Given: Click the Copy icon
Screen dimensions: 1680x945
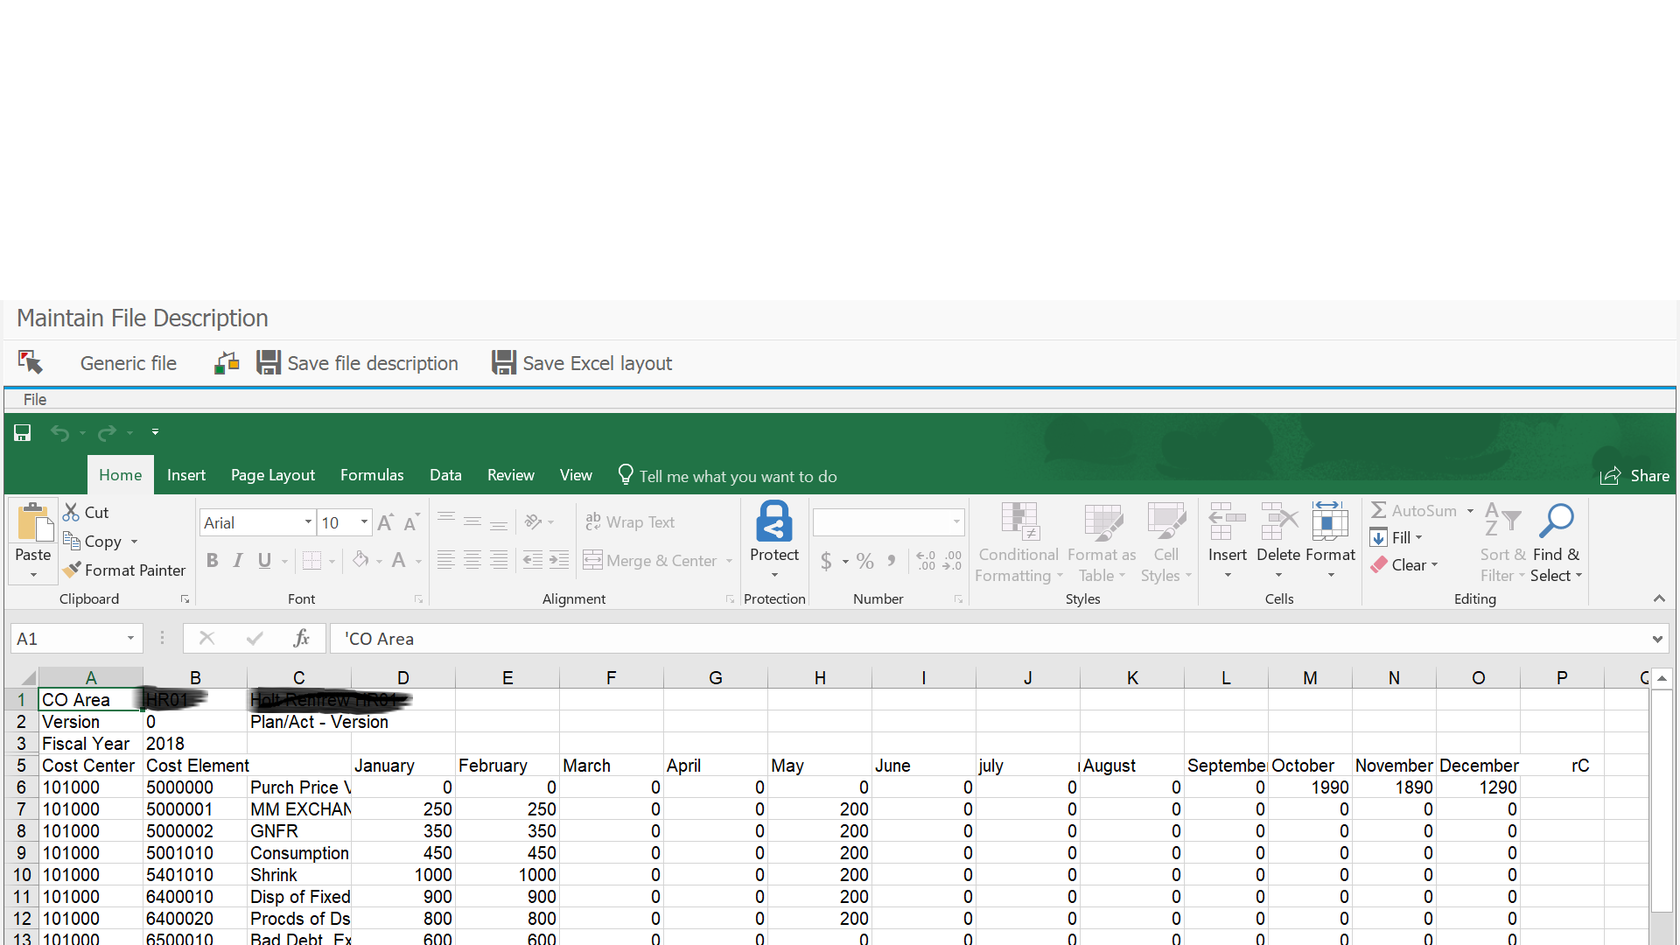Looking at the screenshot, I should click(71, 541).
